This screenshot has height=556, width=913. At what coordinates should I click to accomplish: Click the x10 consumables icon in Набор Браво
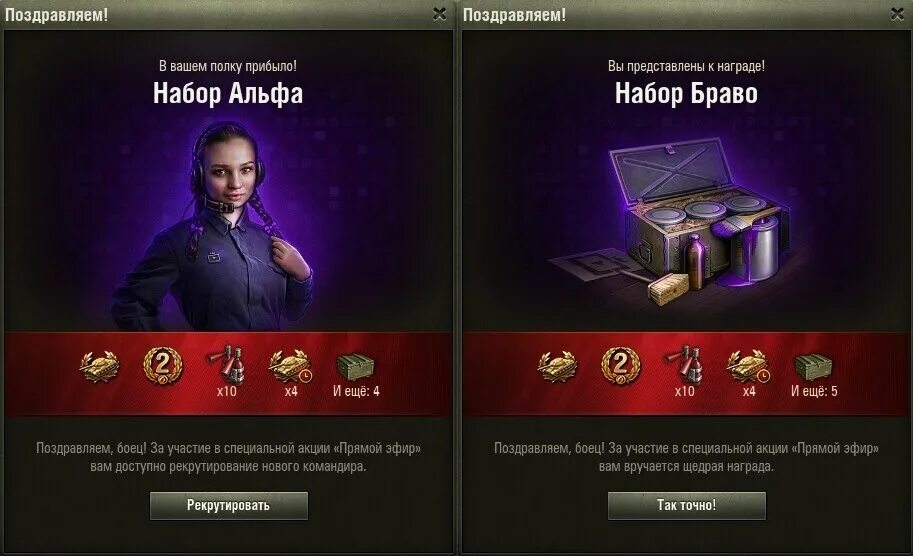[x=684, y=365]
